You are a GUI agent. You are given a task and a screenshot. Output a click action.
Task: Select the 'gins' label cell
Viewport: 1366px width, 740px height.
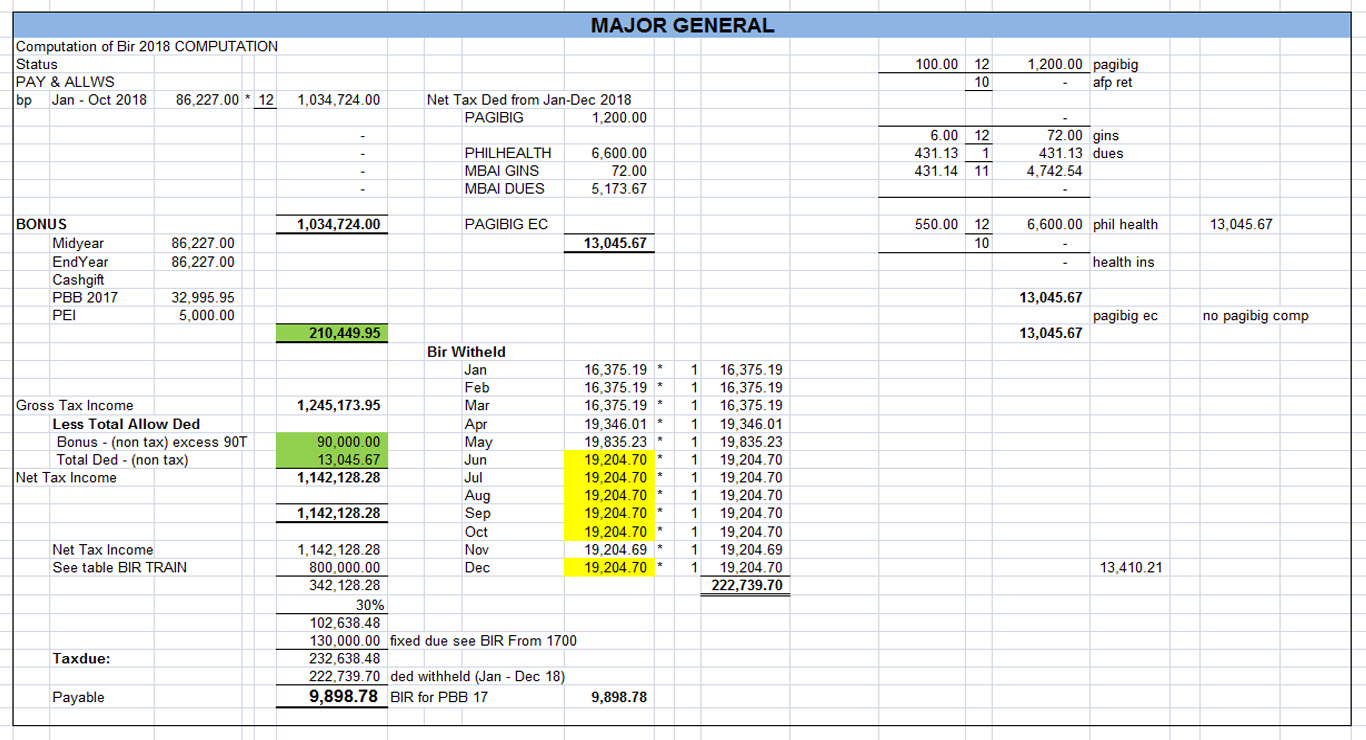(1107, 135)
